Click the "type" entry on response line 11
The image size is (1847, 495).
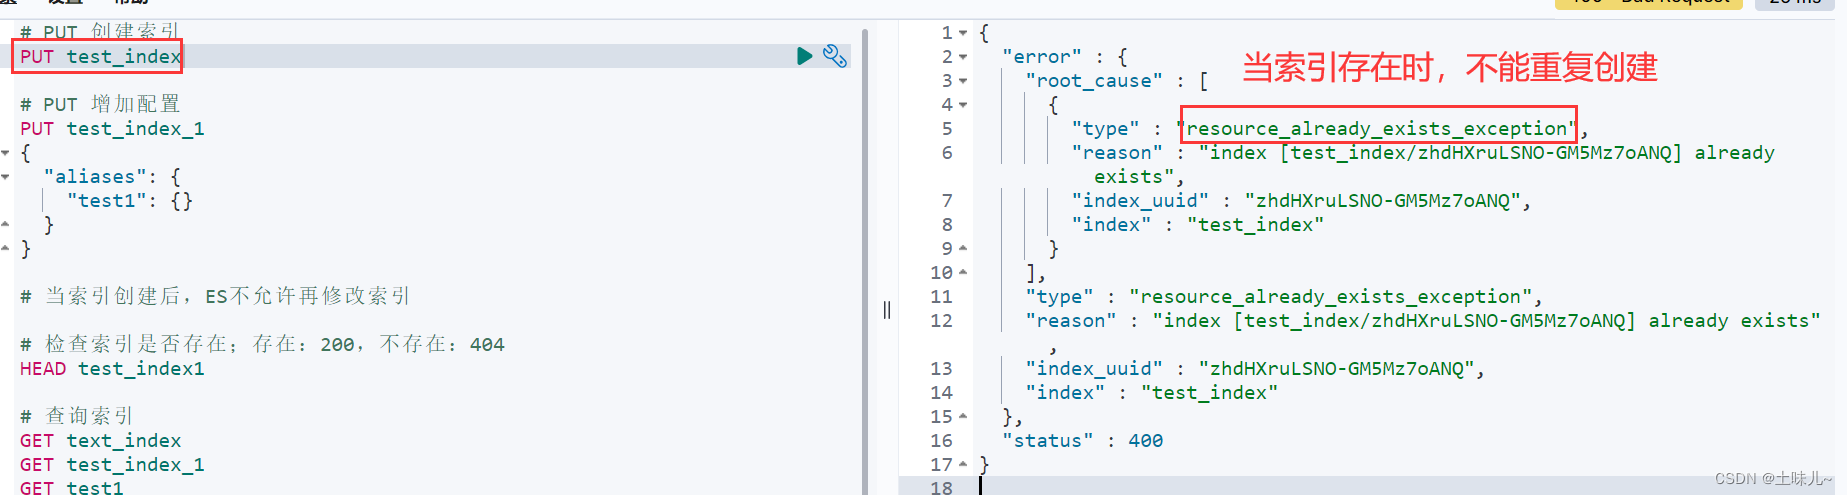(x=1283, y=297)
